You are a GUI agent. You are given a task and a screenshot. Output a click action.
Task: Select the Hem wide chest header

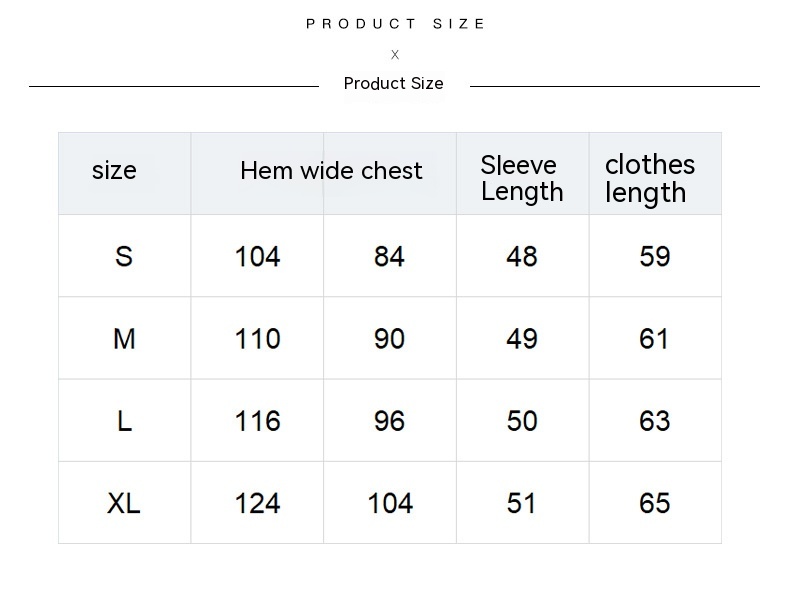[x=331, y=171]
